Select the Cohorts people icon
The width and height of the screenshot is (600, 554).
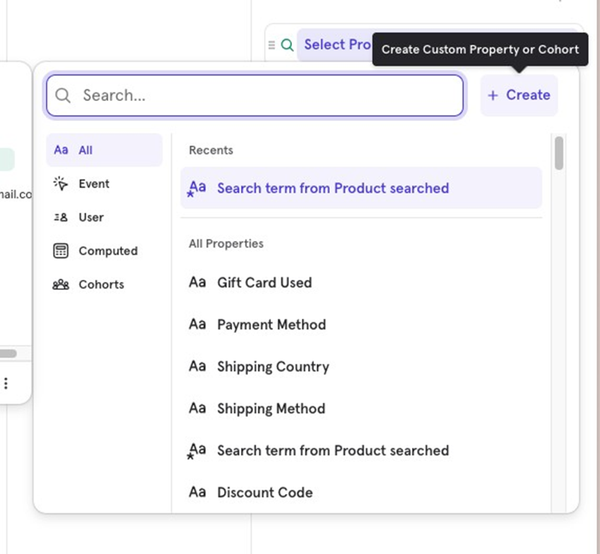(x=61, y=285)
